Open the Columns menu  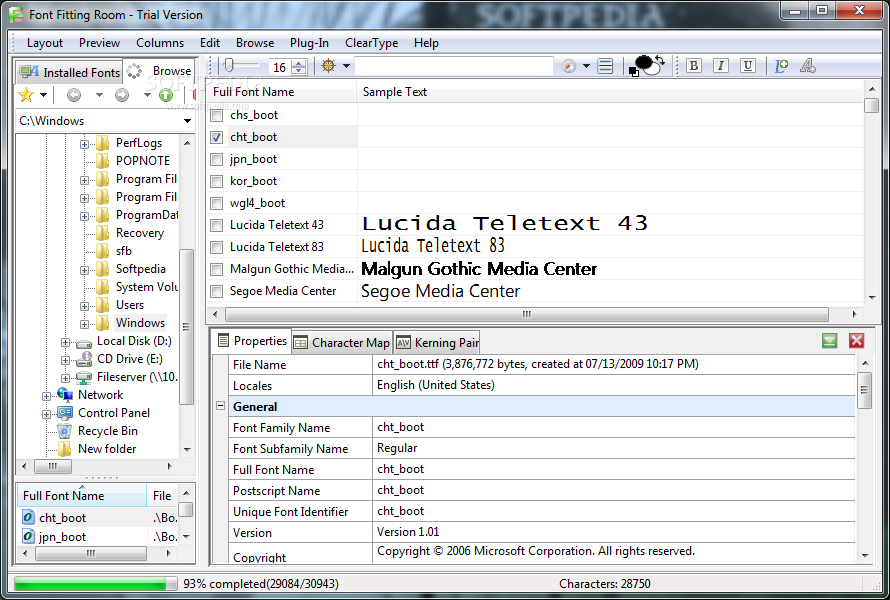160,43
